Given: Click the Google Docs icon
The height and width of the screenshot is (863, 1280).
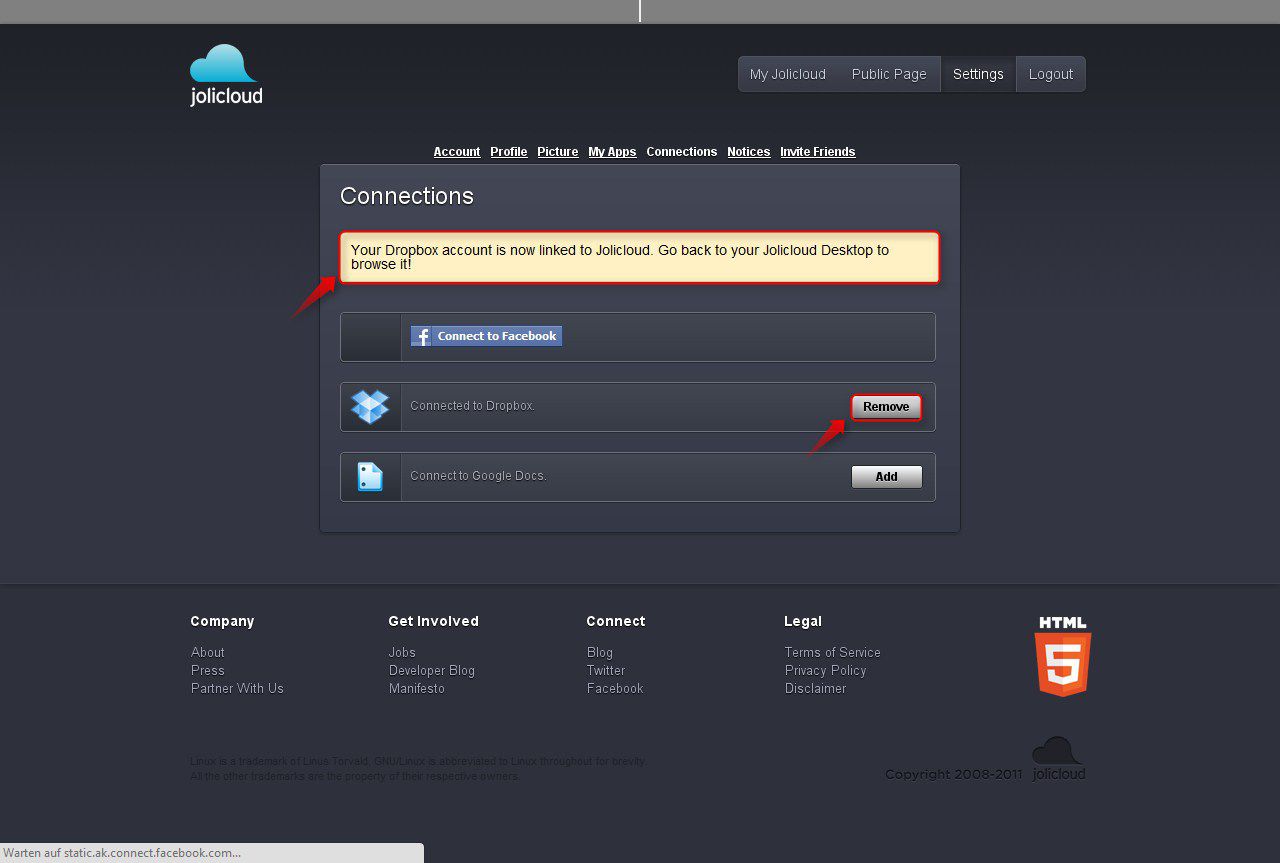Looking at the screenshot, I should click(370, 476).
